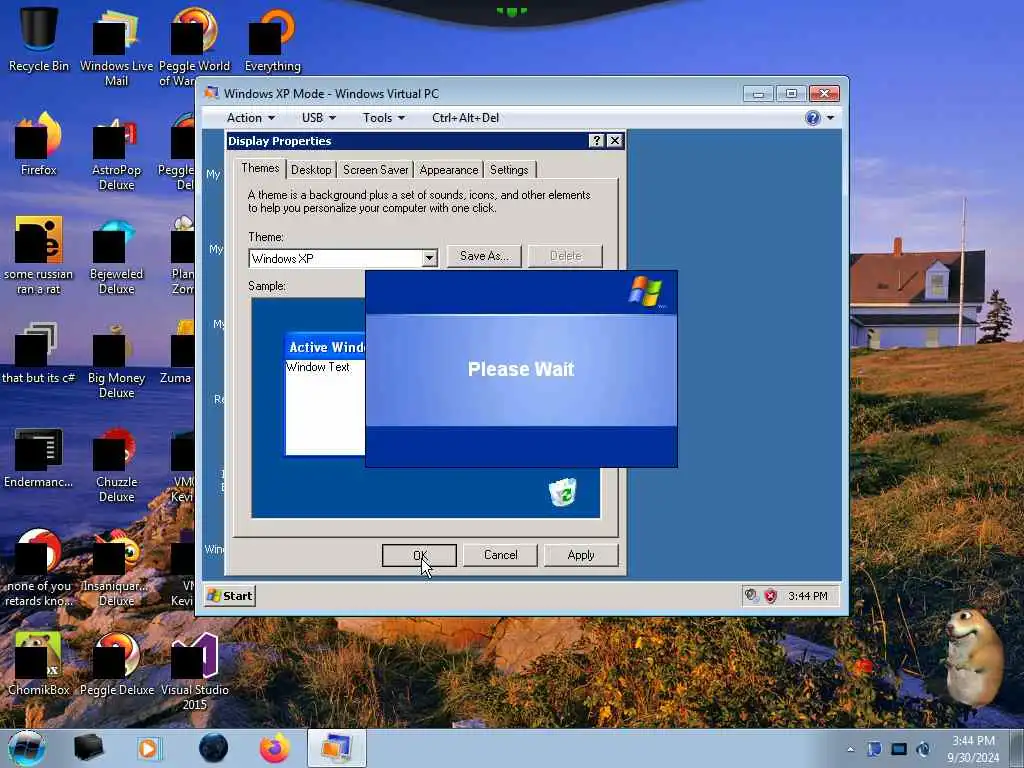This screenshot has width=1024, height=768.
Task: Open Windows Live Mail desktop shortcut
Action: tap(116, 47)
